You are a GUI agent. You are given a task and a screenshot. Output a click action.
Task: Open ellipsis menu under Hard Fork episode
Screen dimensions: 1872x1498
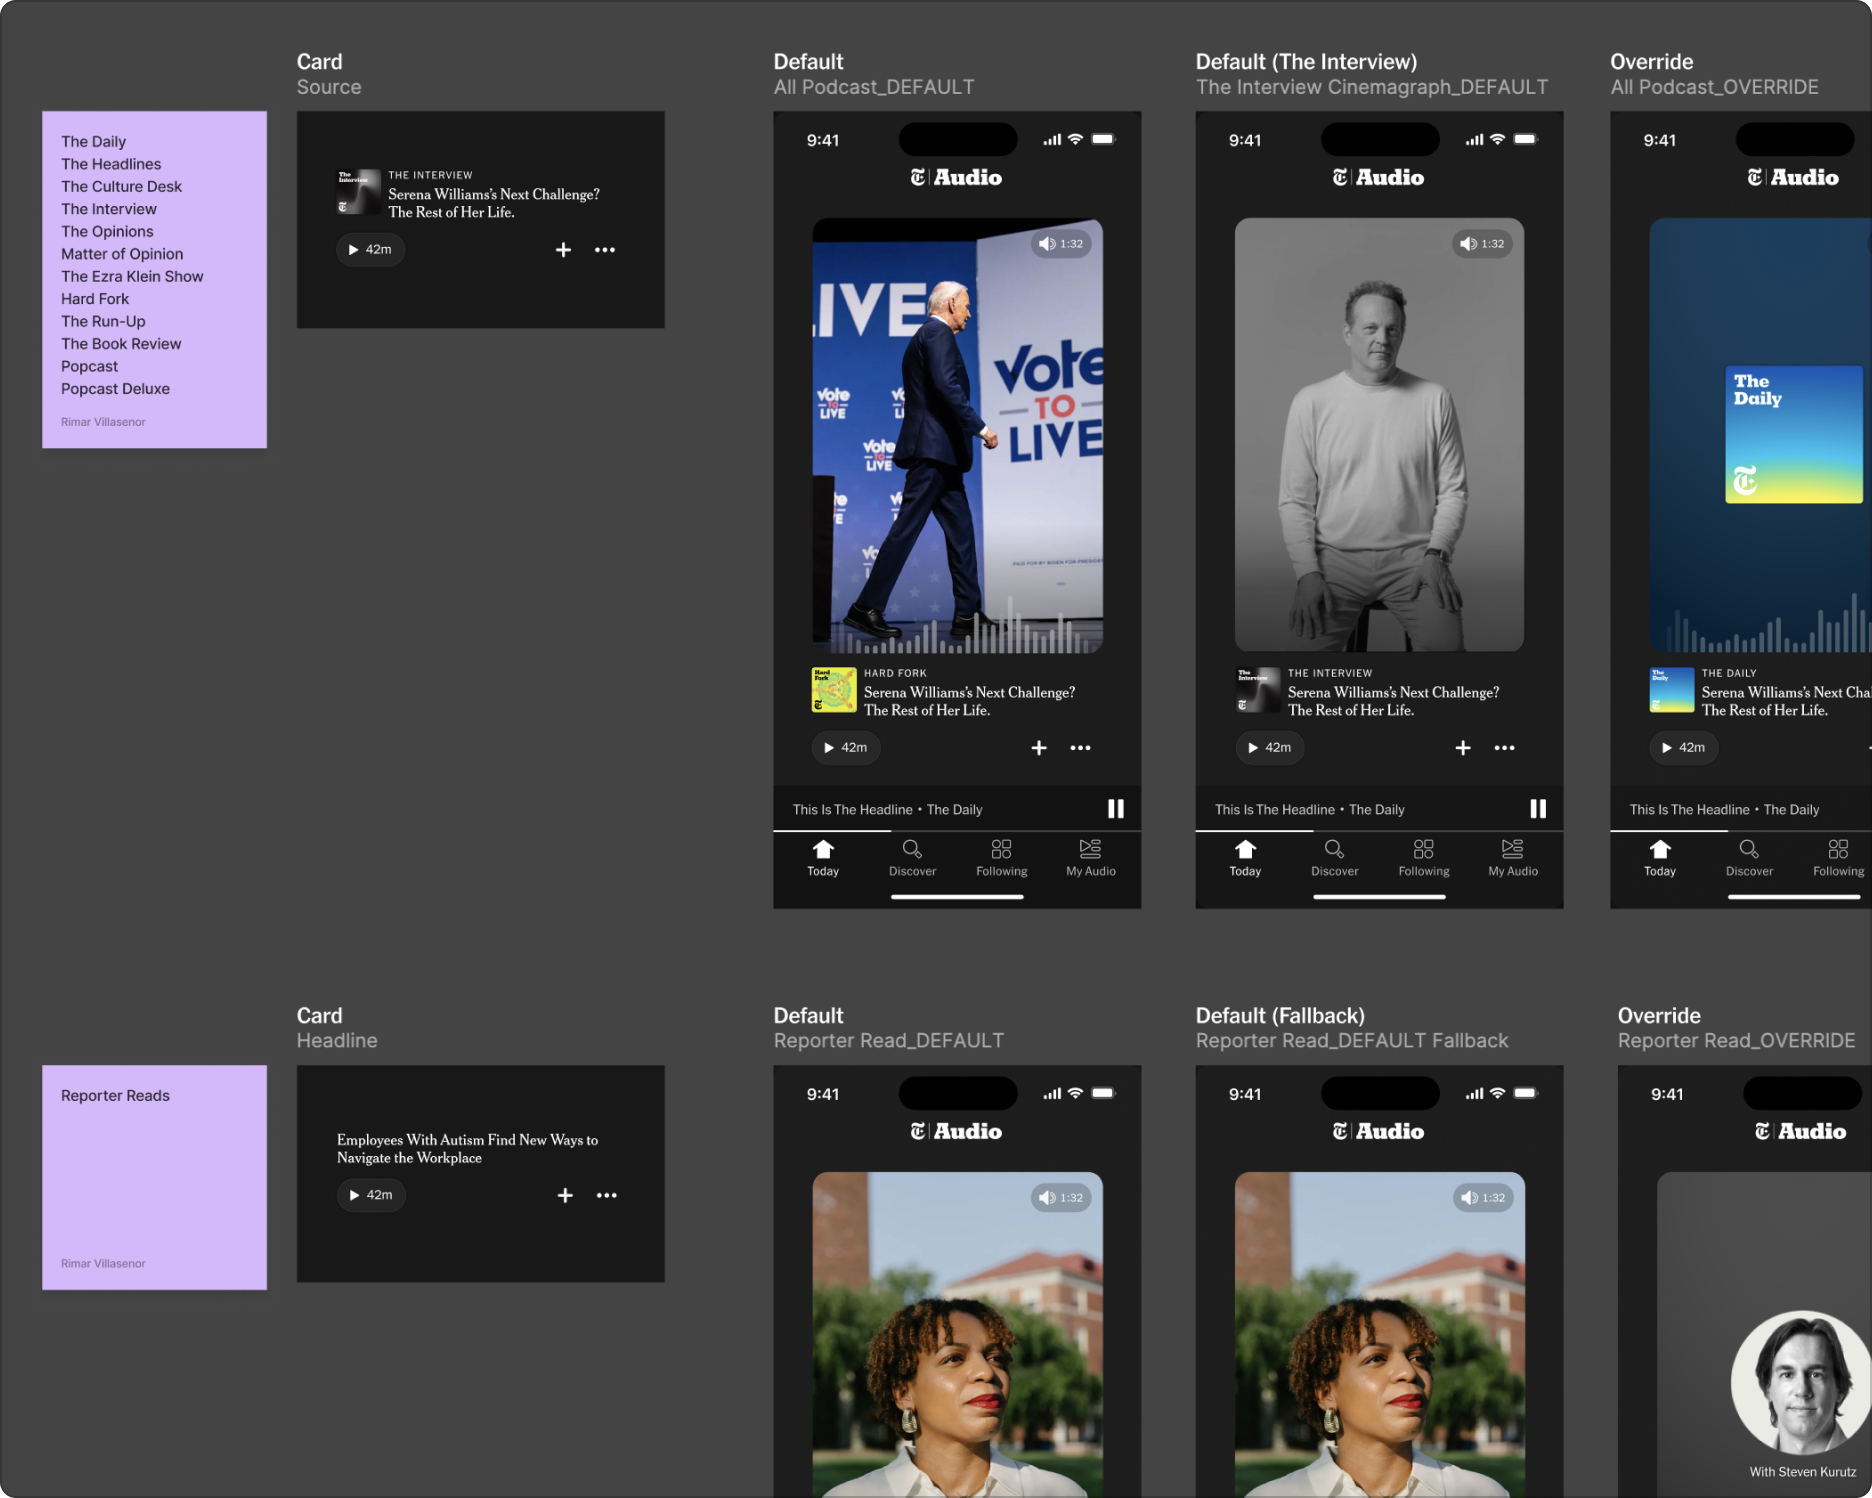pyautogui.click(x=1081, y=748)
